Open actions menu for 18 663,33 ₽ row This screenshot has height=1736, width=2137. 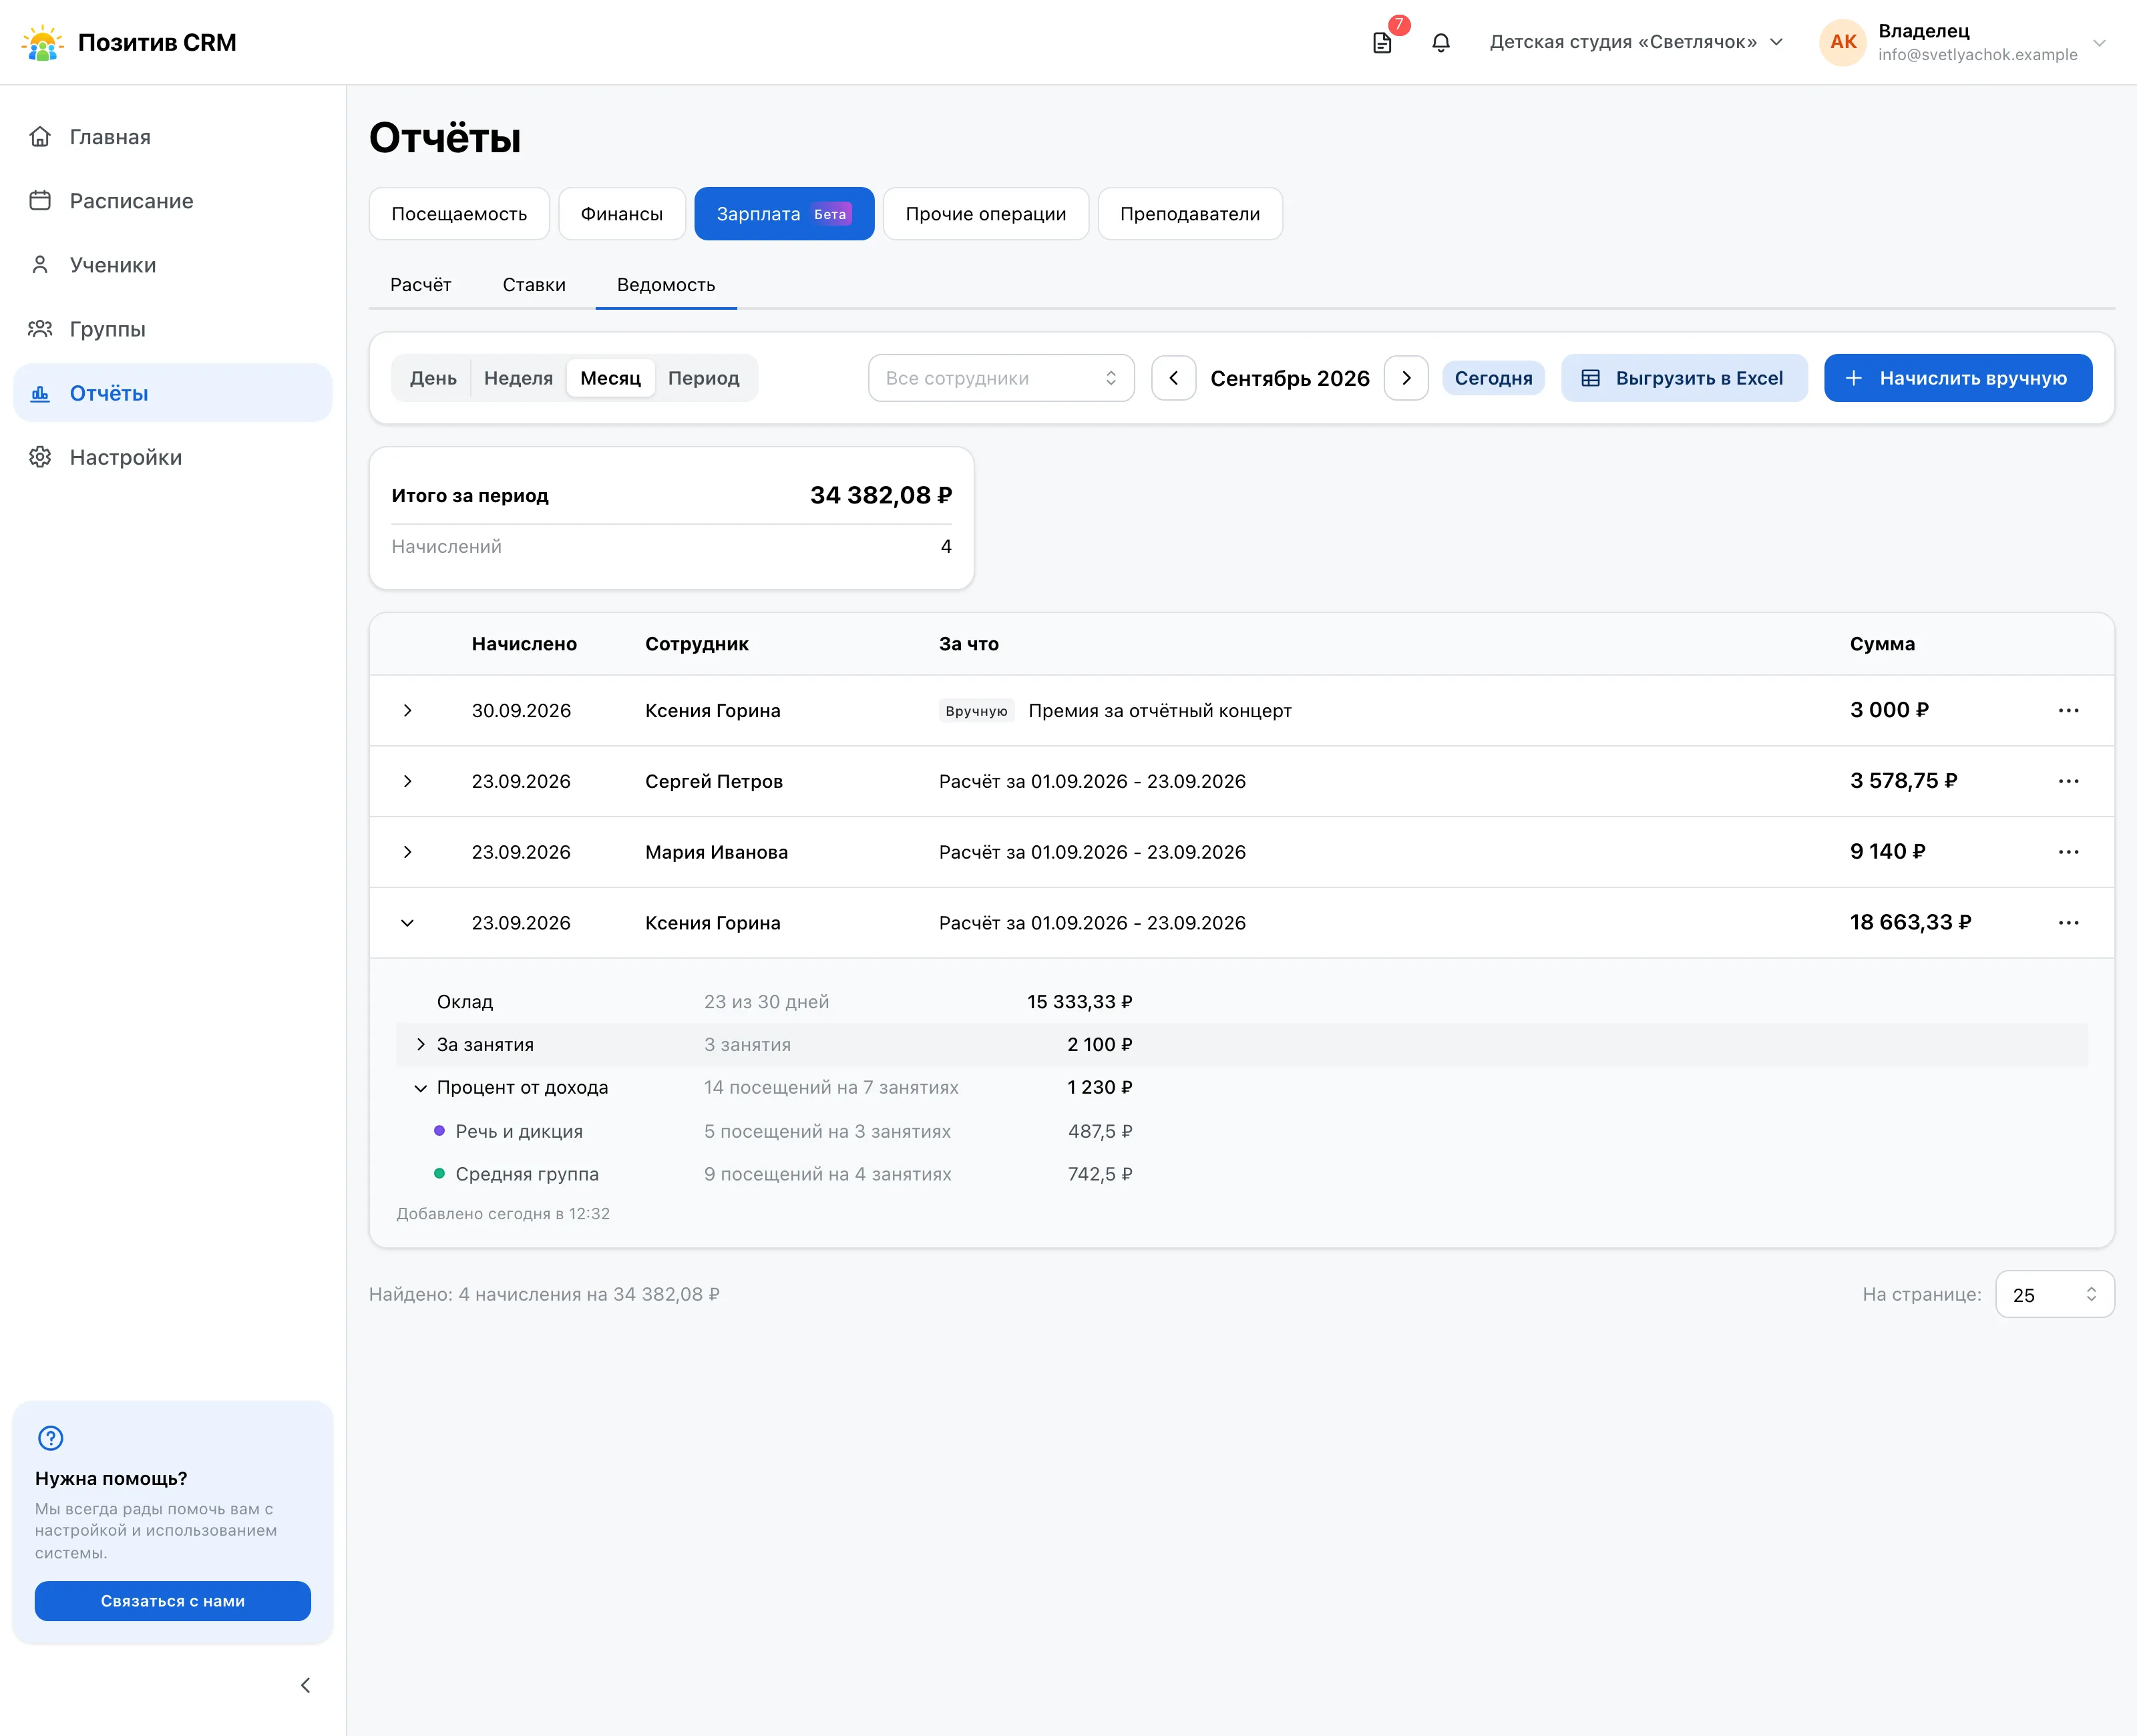point(2068,923)
